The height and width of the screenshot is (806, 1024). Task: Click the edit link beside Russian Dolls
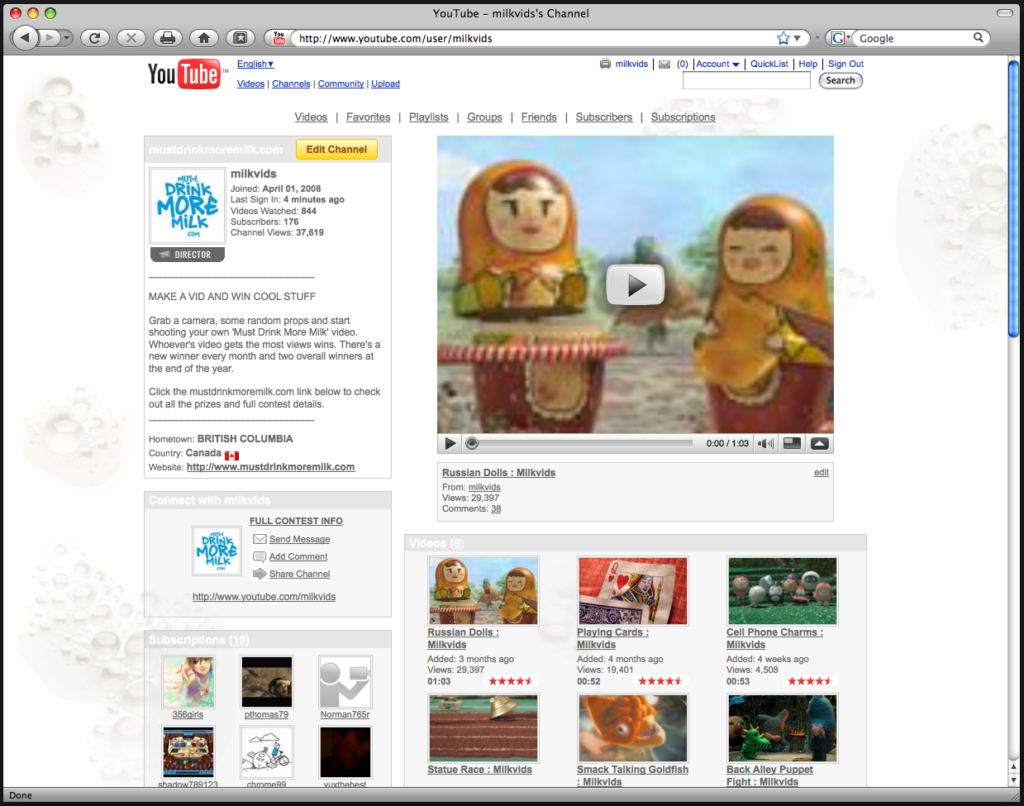click(822, 472)
